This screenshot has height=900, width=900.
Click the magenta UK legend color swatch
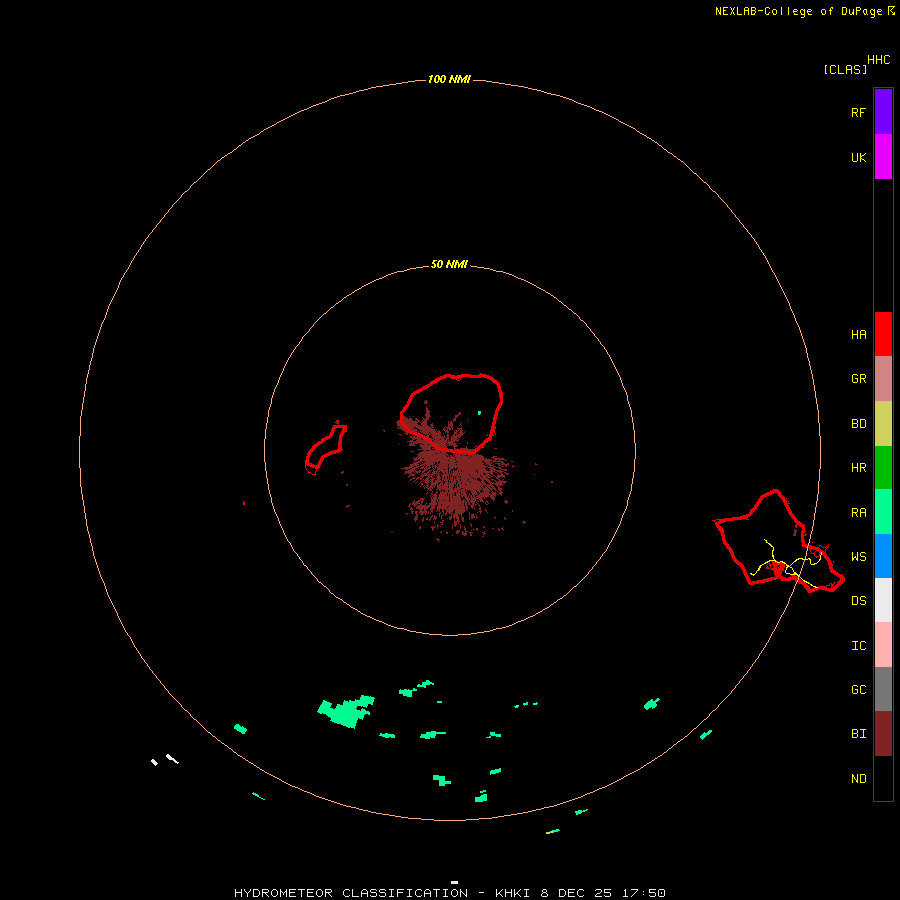pos(883,157)
